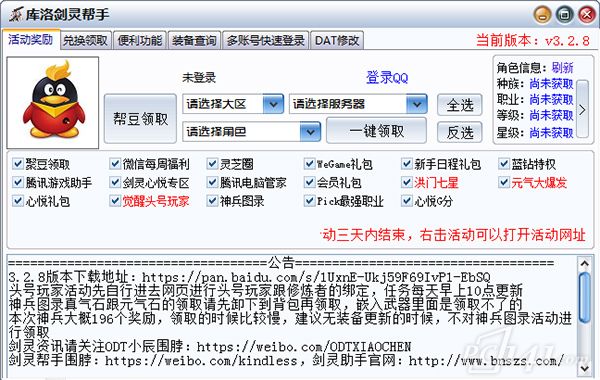Click the 帮豆领取 button
Image resolution: width=600 pixels, height=380 pixels.
tap(140, 119)
